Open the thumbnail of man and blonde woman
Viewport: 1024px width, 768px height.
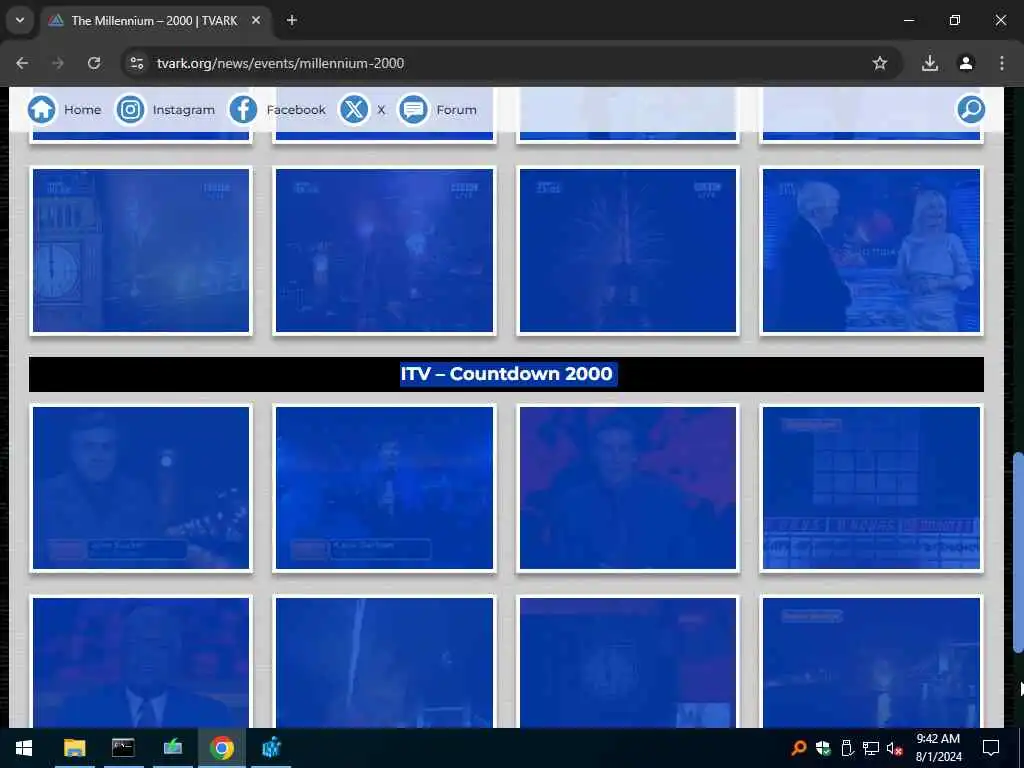871,251
